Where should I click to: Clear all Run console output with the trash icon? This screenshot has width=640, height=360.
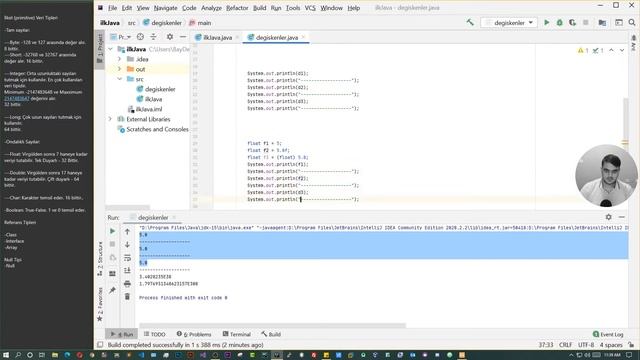(x=127, y=296)
